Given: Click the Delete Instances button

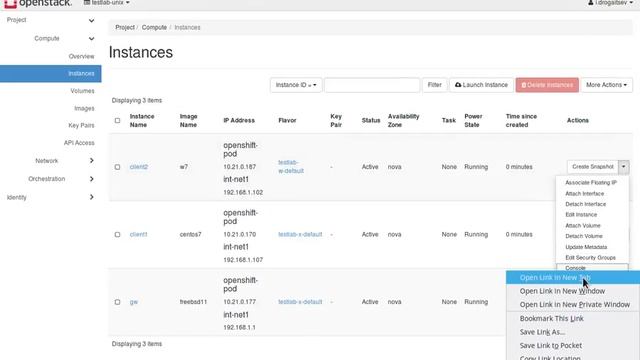Looking at the screenshot, I should pyautogui.click(x=547, y=85).
